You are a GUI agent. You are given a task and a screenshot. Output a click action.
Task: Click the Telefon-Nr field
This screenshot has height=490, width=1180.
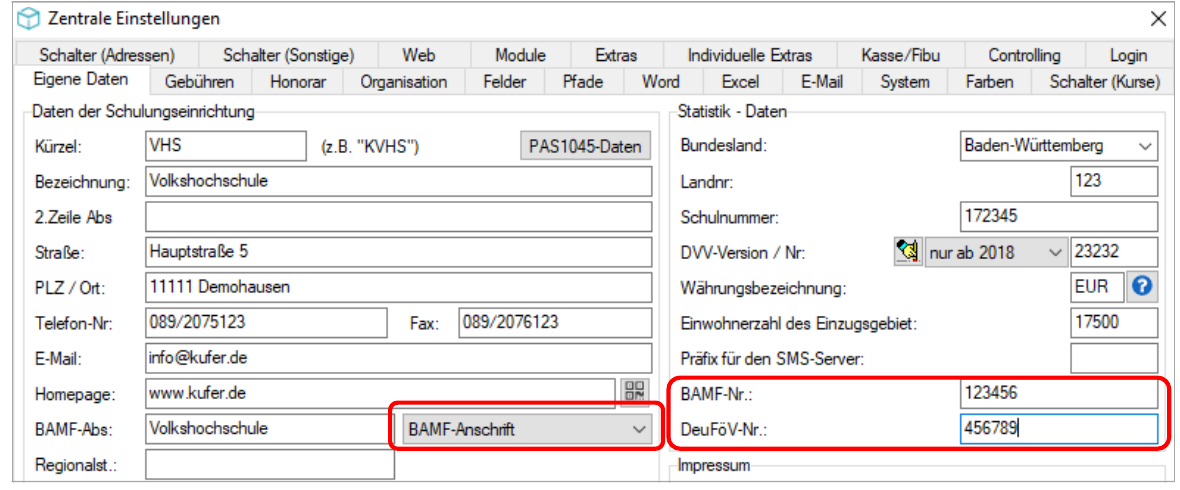(x=266, y=323)
